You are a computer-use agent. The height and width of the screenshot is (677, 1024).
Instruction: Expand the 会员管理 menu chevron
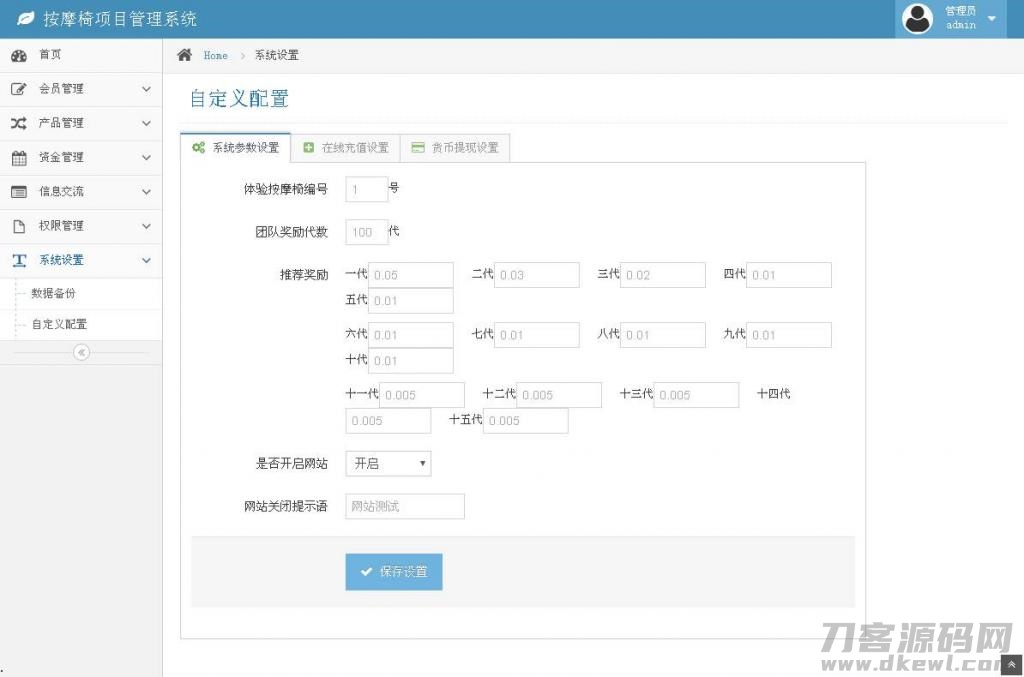146,89
